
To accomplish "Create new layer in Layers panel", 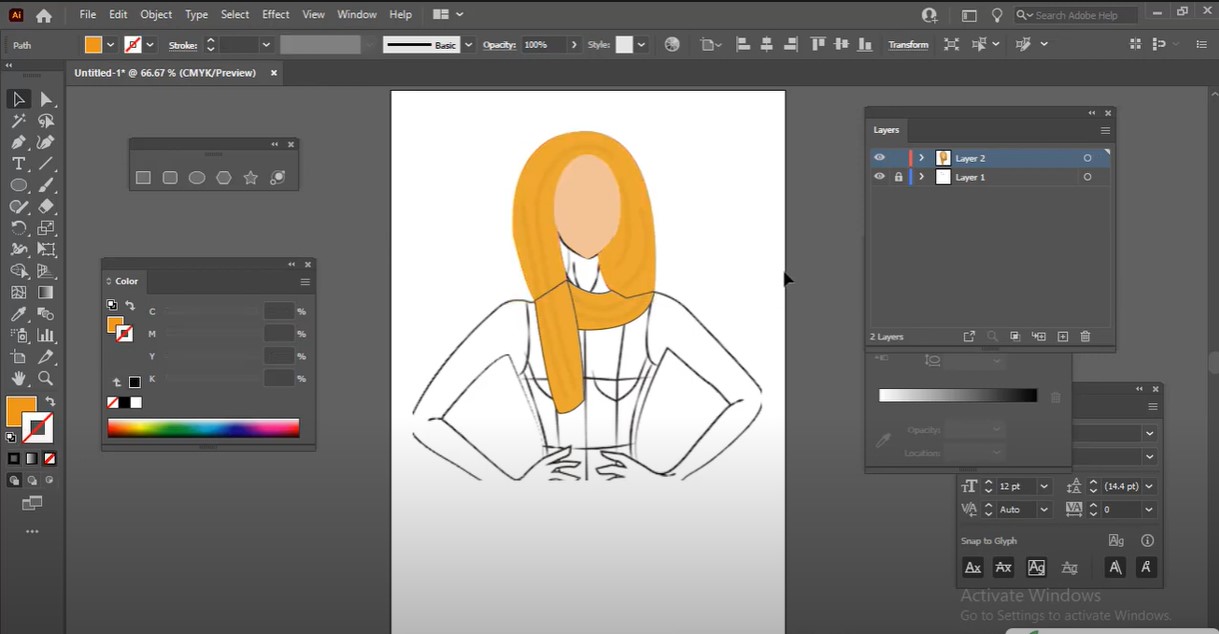I will point(1063,337).
